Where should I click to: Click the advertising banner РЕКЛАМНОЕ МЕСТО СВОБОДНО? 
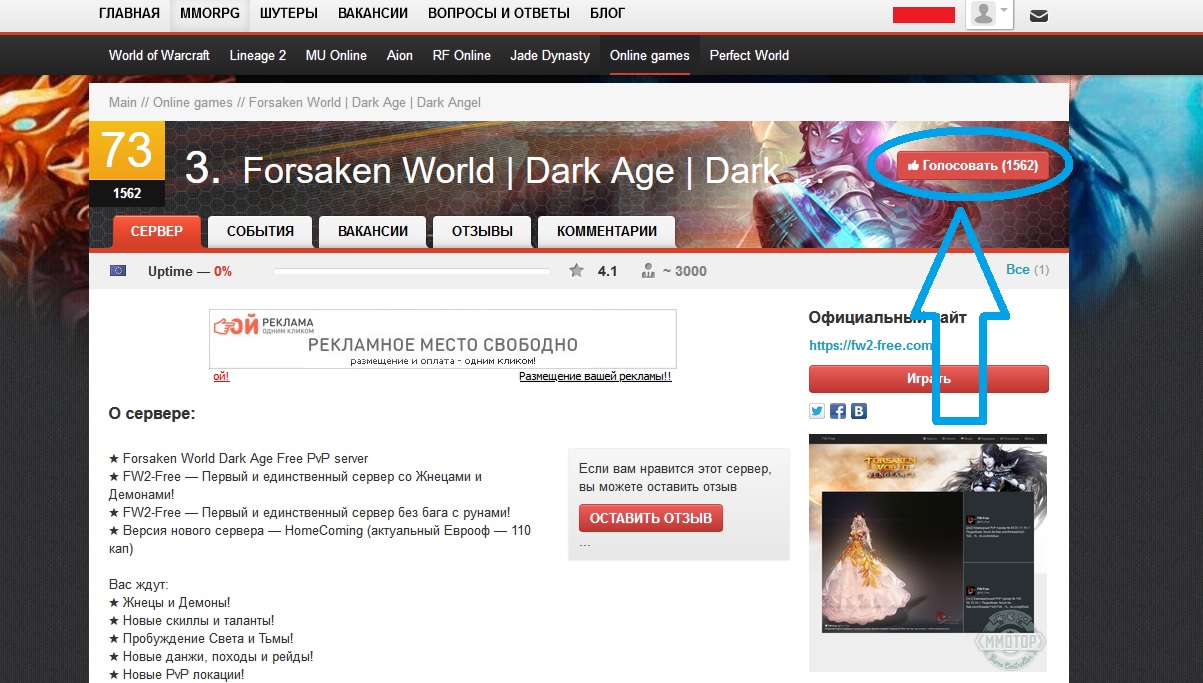tap(443, 339)
